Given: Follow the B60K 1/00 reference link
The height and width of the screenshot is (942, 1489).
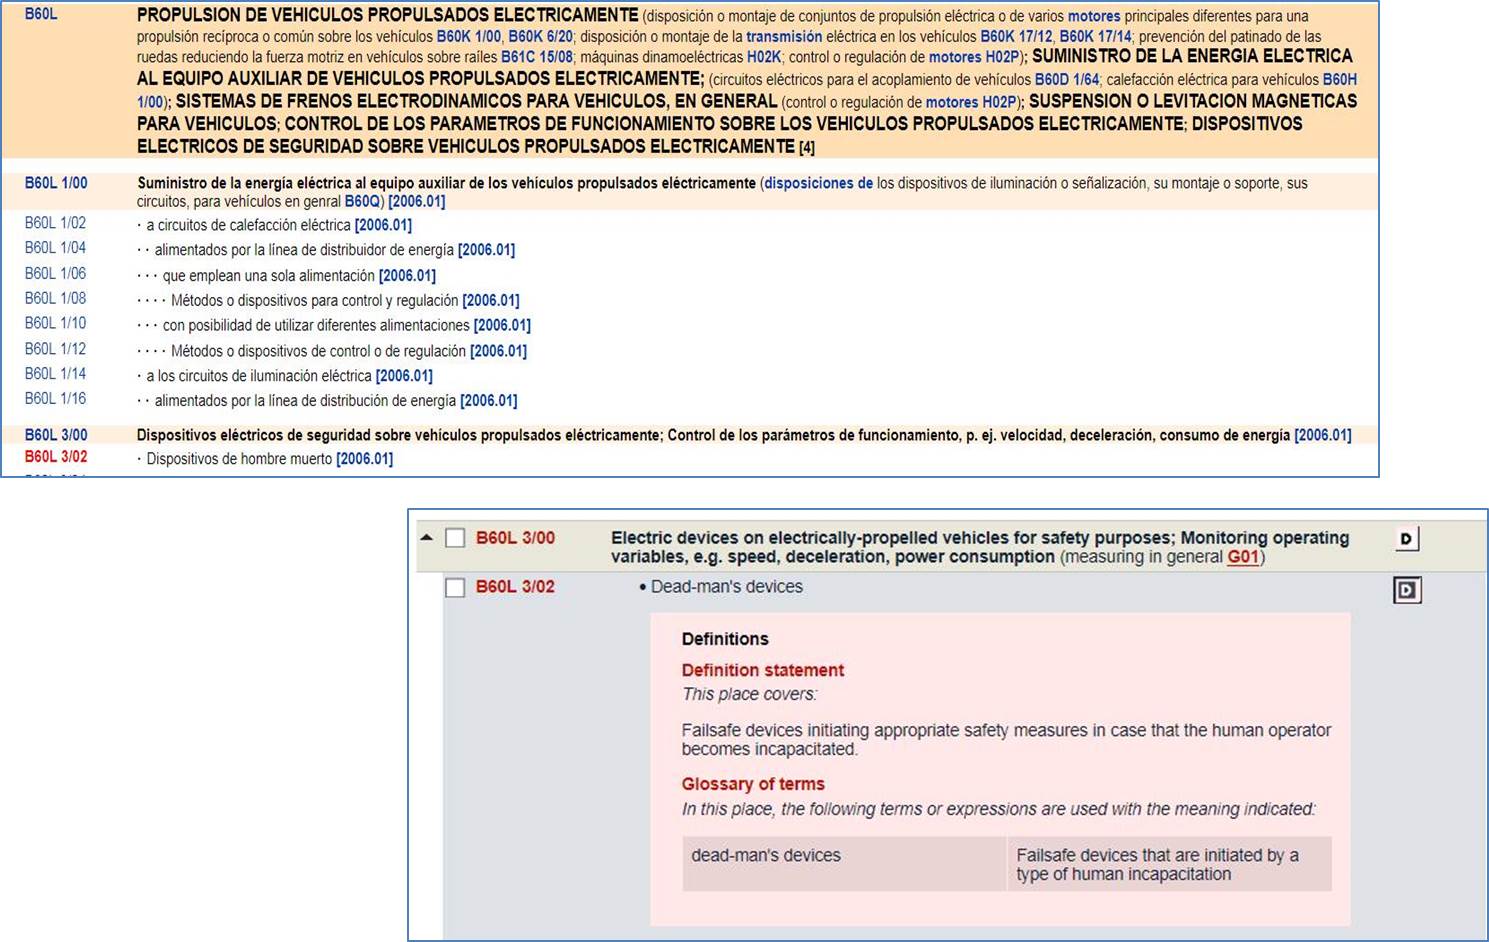Looking at the screenshot, I should tap(468, 37).
